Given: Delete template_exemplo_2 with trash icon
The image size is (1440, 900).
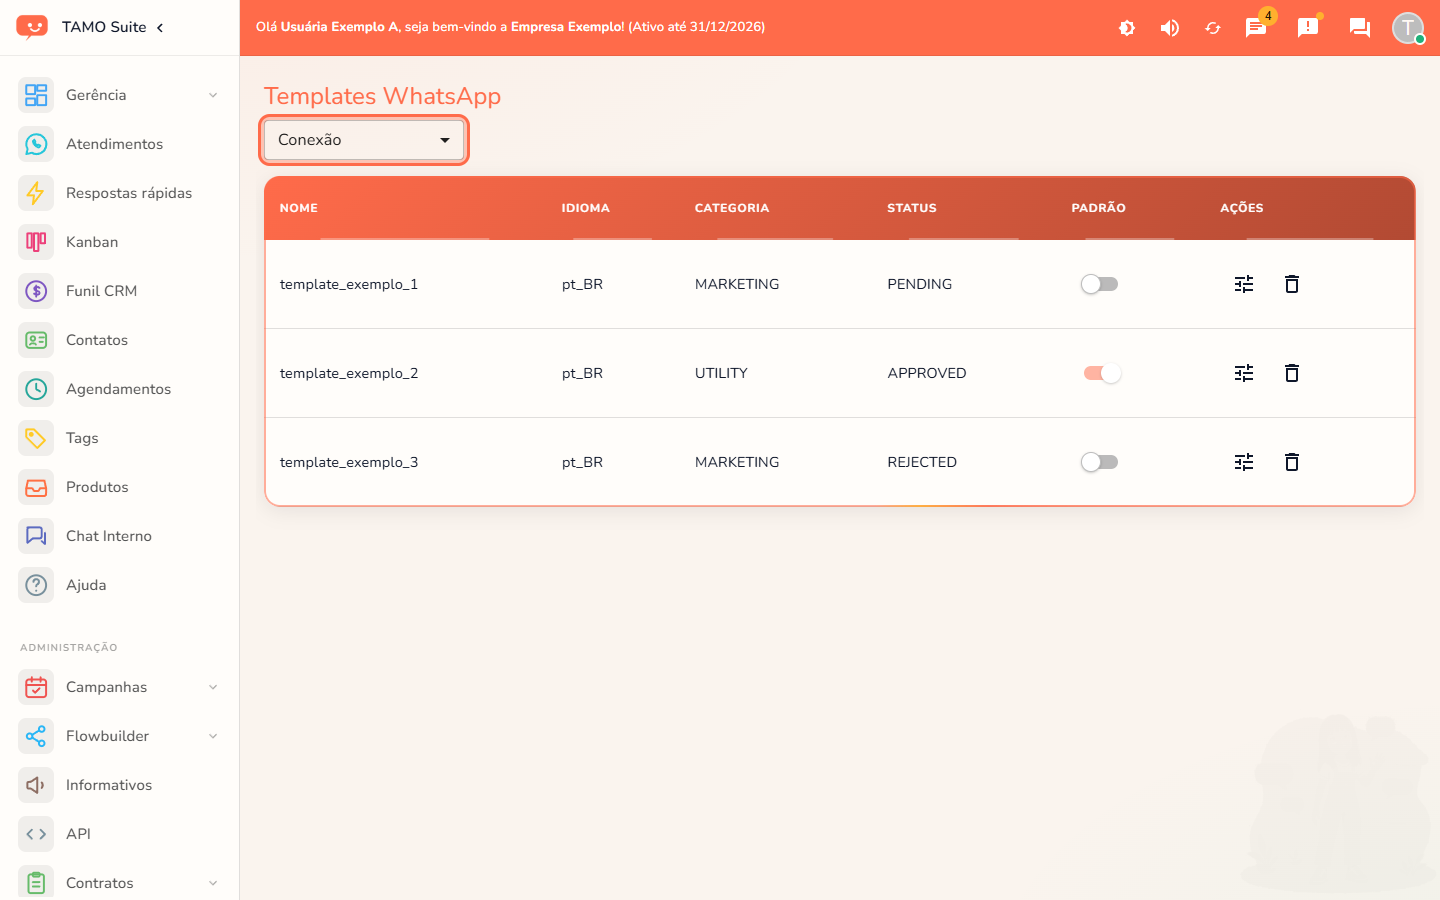Looking at the screenshot, I should click(1292, 373).
